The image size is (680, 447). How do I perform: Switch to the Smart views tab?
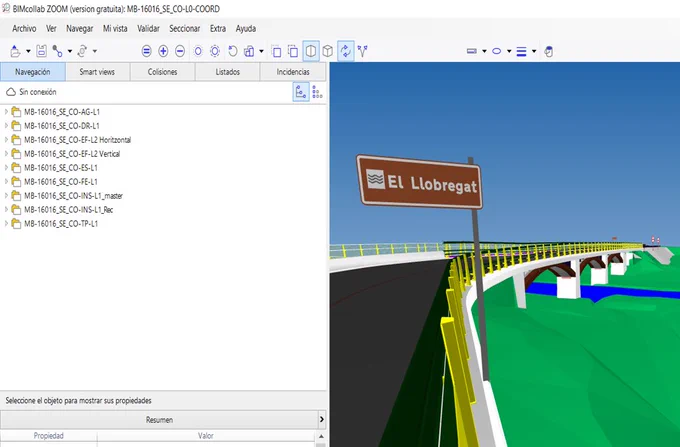(98, 72)
